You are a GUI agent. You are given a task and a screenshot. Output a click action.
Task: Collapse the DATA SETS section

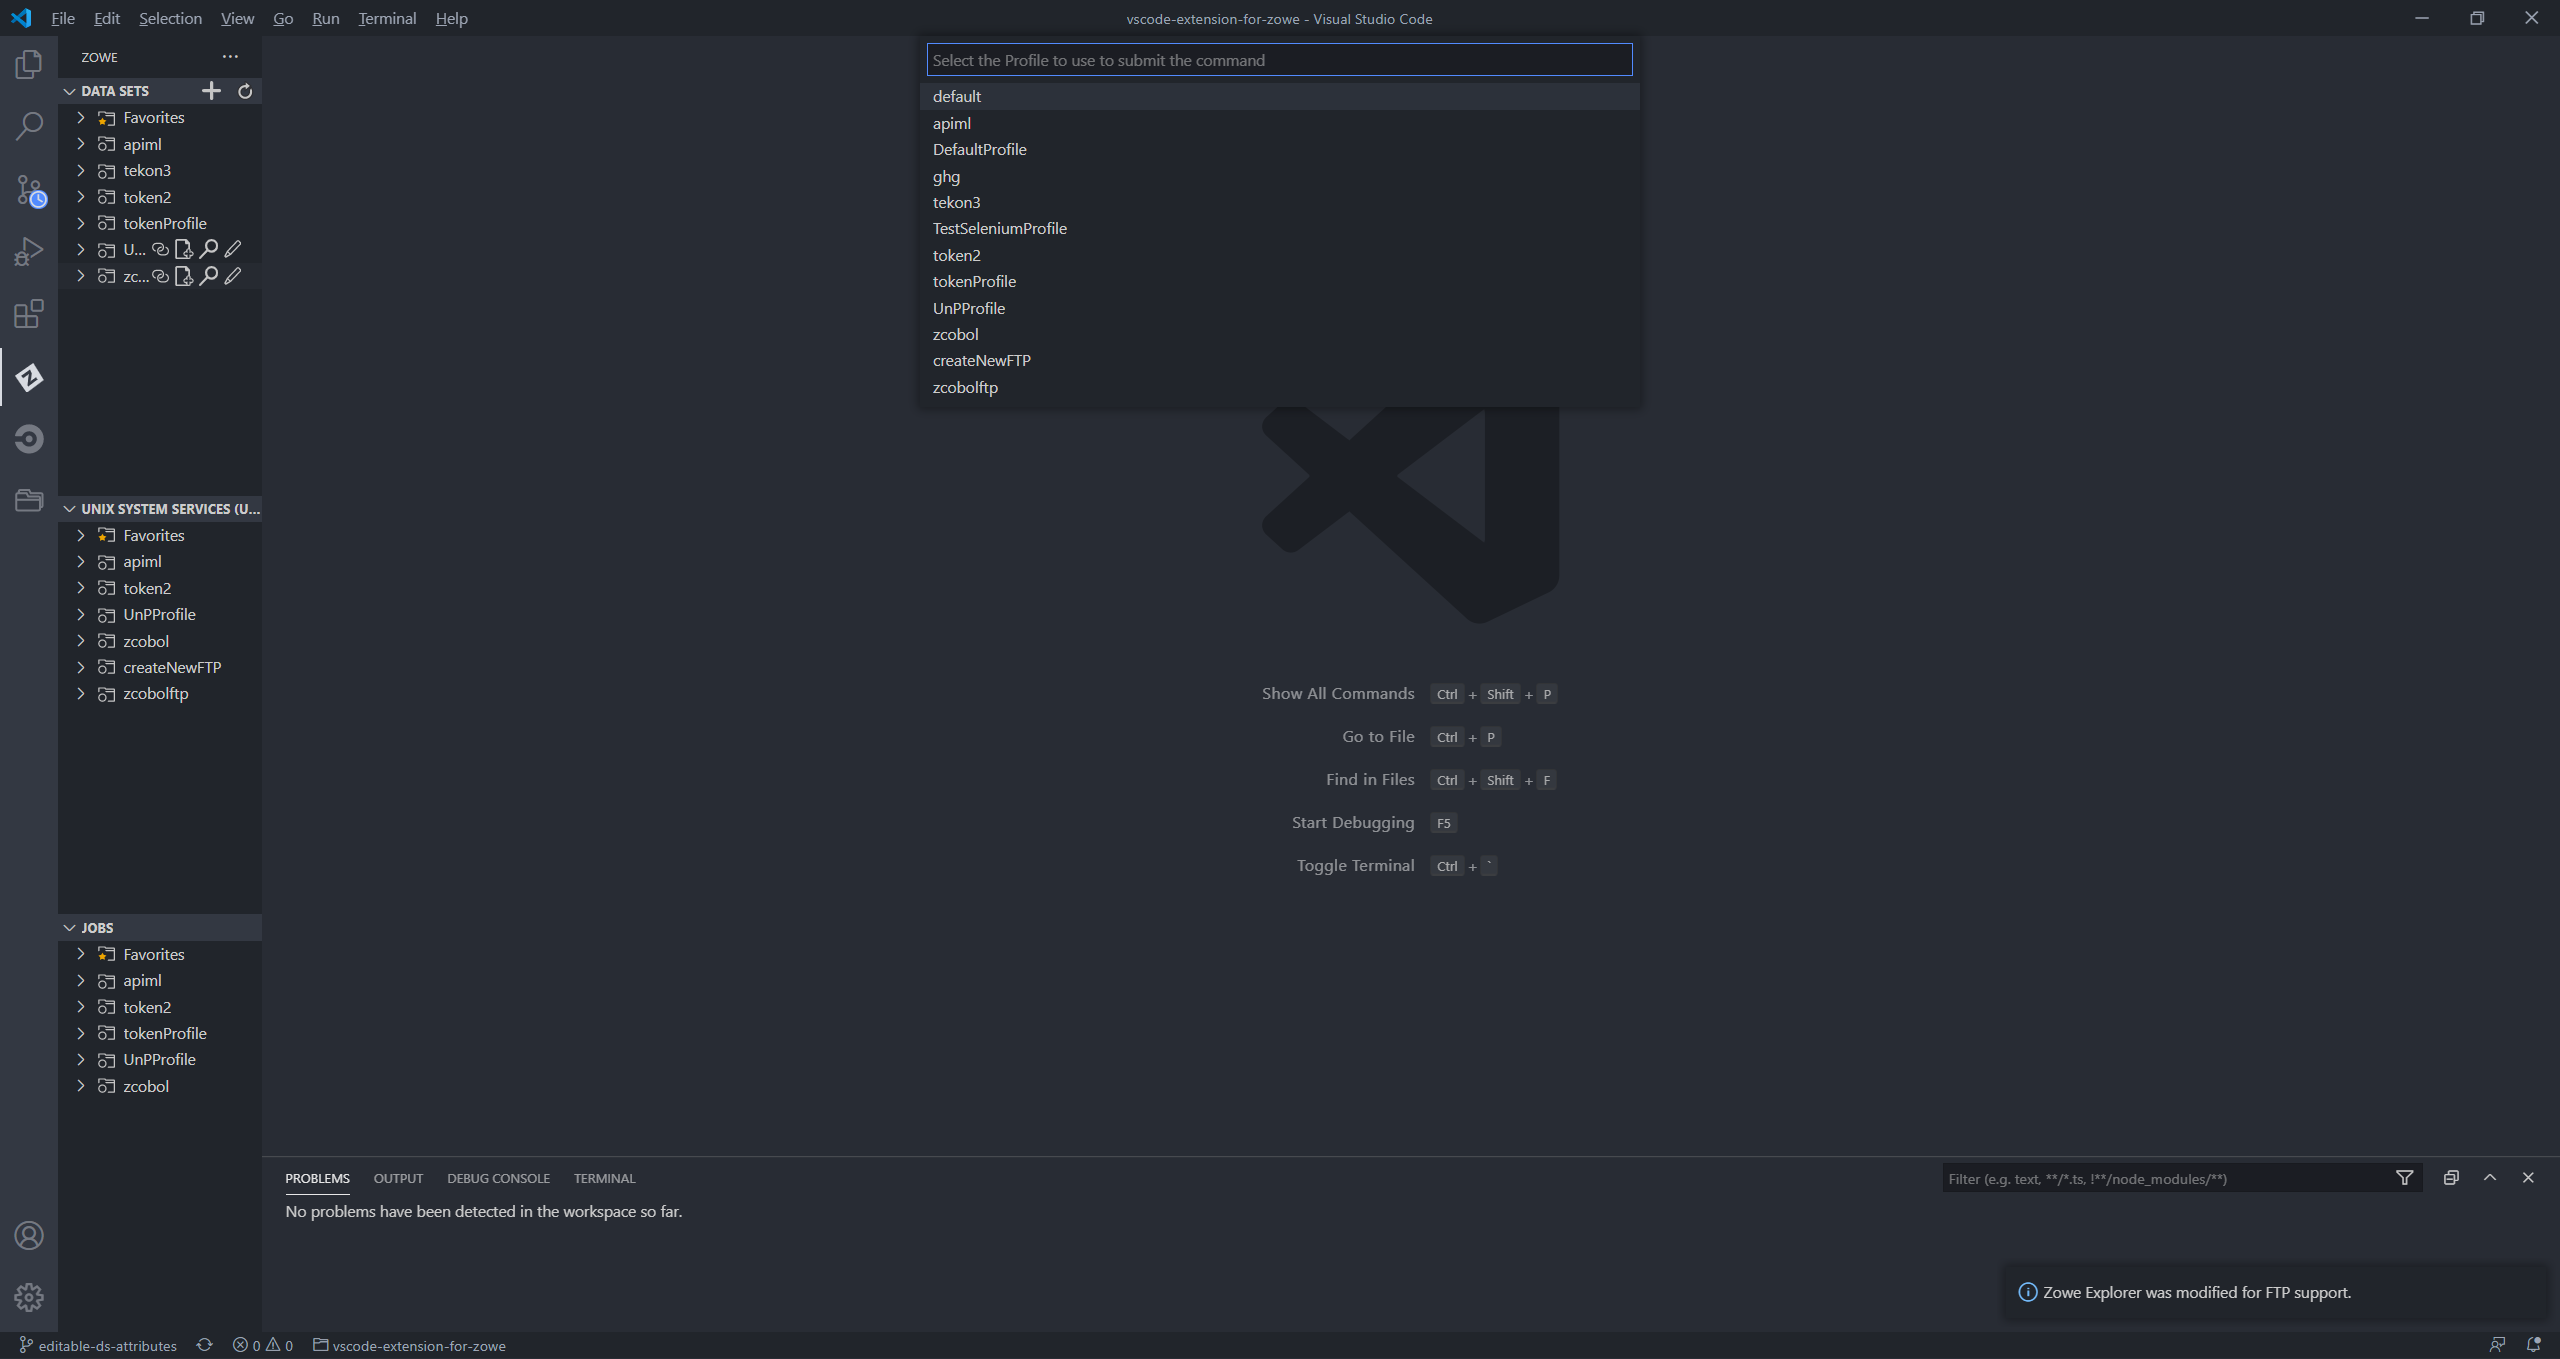pos(69,90)
